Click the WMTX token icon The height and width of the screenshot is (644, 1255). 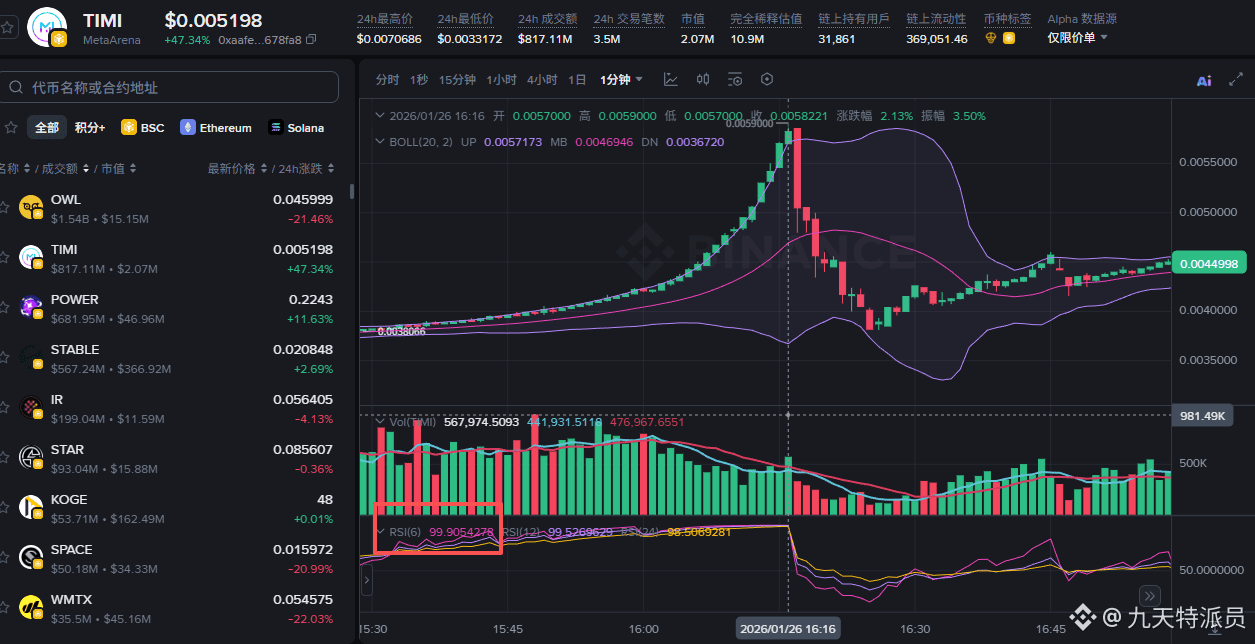click(x=31, y=607)
